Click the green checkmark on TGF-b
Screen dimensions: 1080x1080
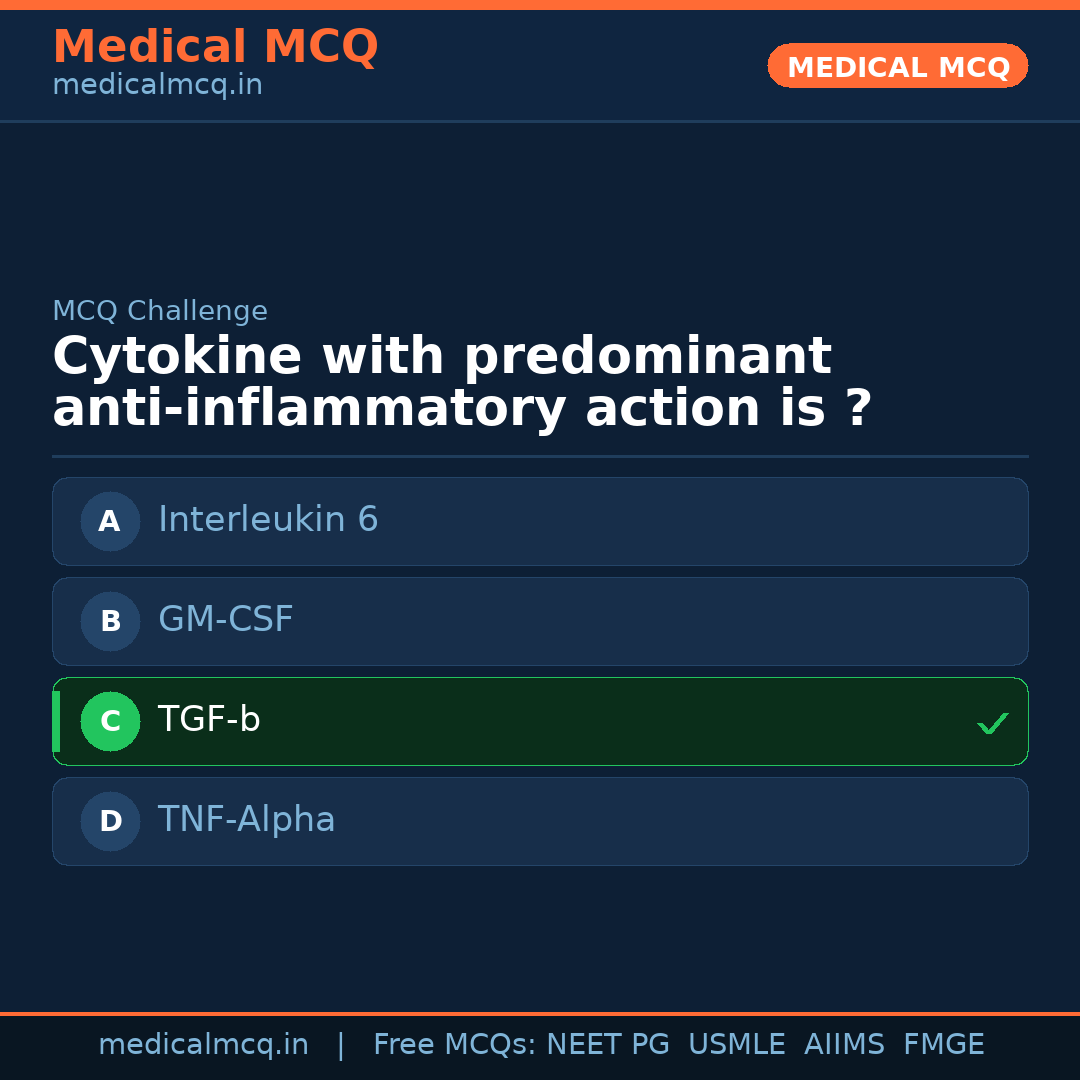[x=992, y=723]
